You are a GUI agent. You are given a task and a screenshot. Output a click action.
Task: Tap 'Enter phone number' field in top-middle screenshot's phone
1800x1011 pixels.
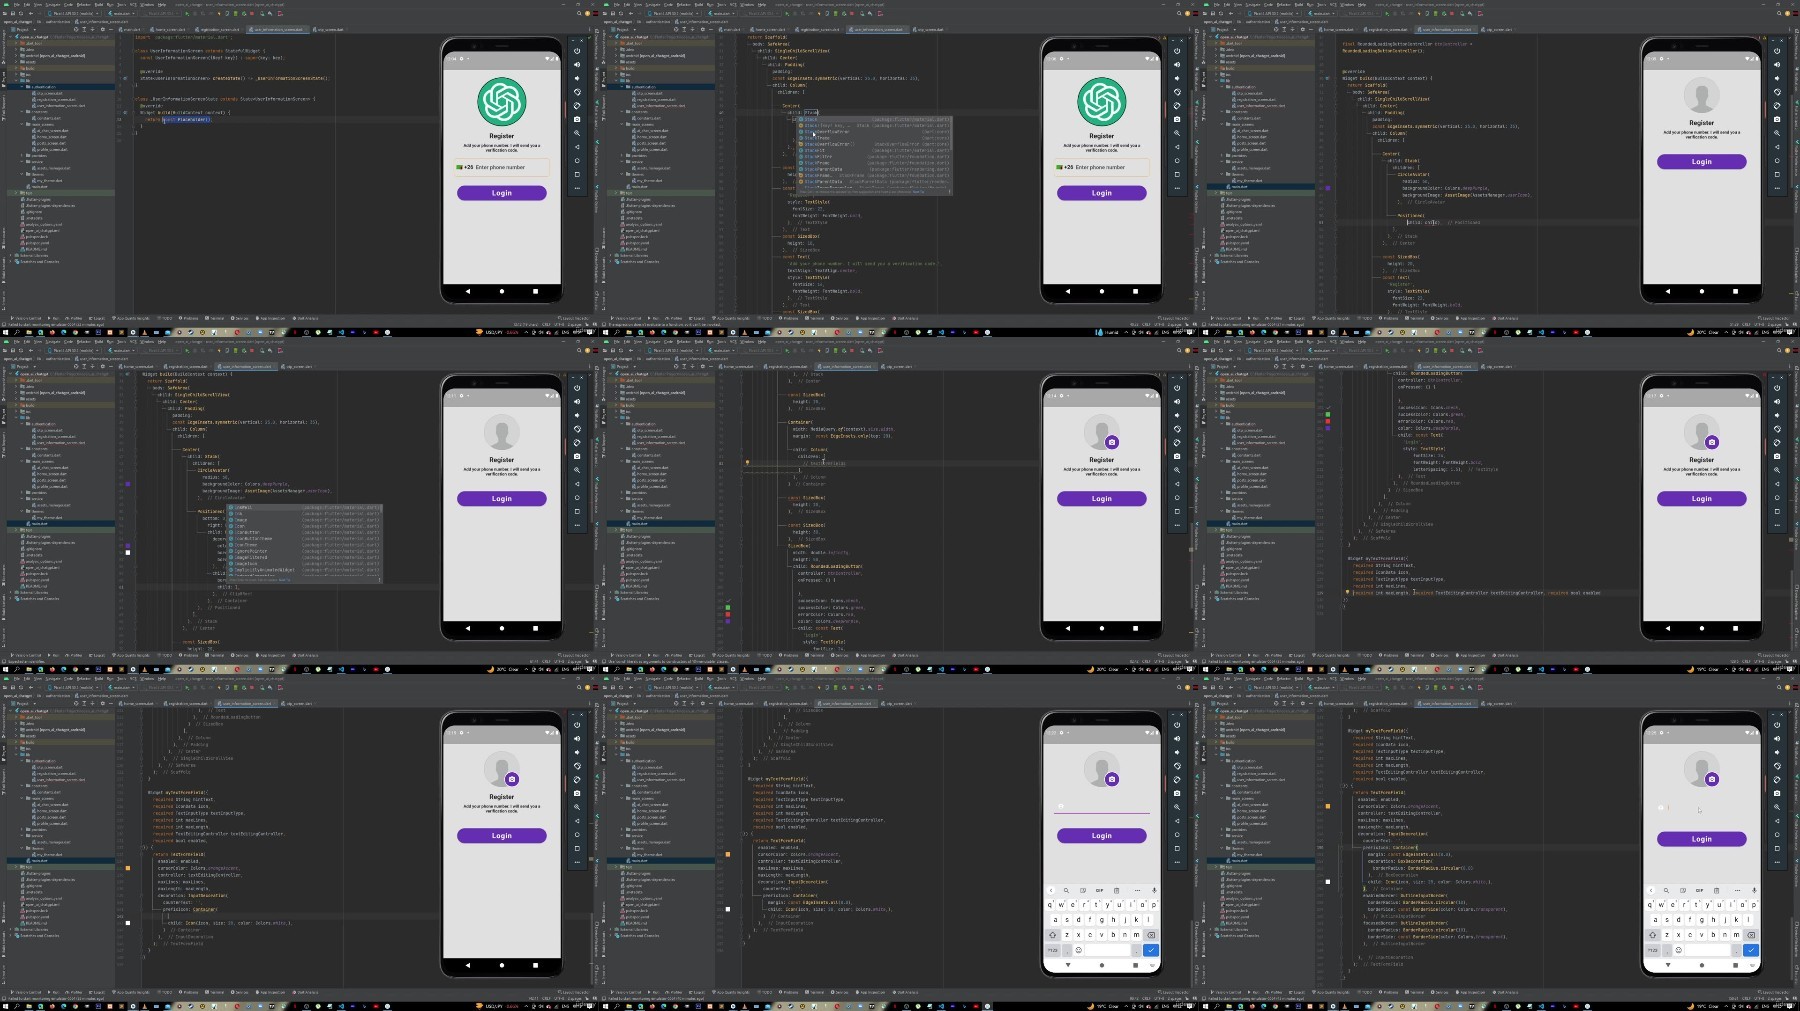click(1102, 167)
